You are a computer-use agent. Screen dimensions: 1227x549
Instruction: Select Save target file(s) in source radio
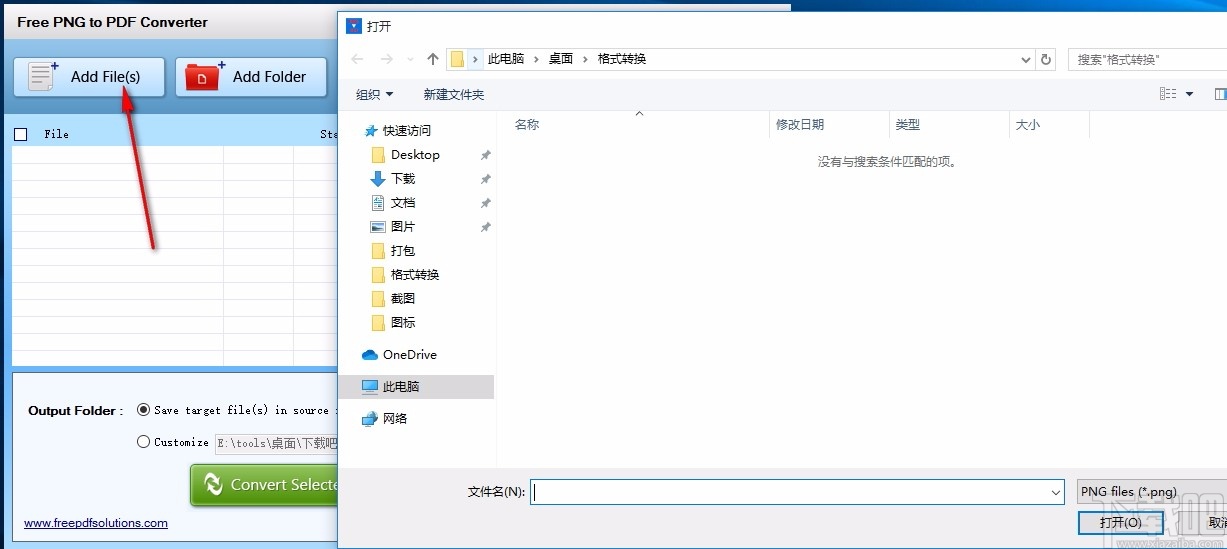click(x=143, y=410)
